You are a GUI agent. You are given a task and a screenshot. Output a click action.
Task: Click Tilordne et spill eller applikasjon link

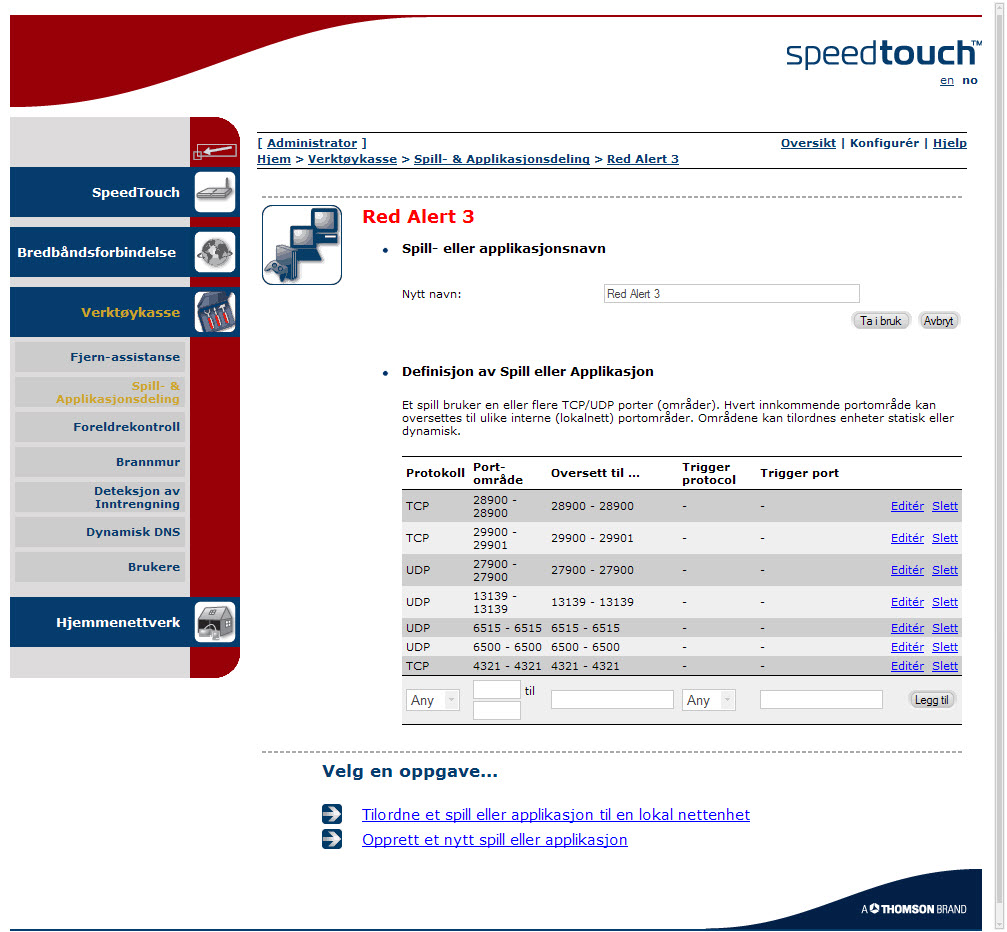[x=556, y=814]
